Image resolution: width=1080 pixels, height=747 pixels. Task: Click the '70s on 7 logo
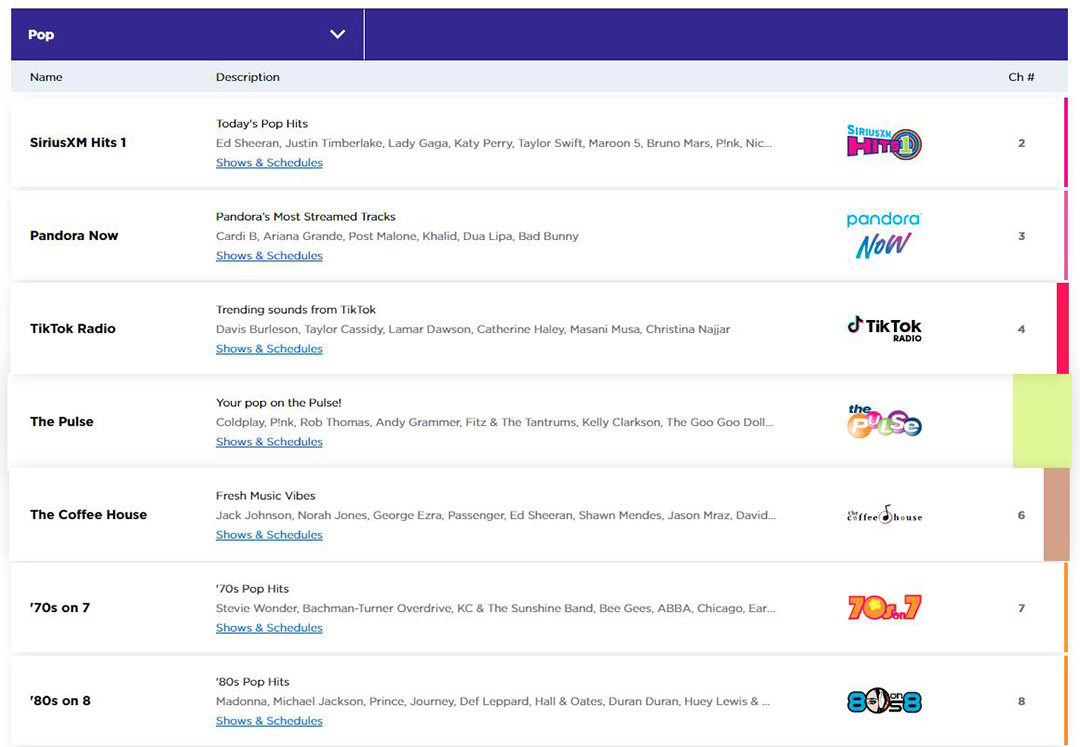884,607
